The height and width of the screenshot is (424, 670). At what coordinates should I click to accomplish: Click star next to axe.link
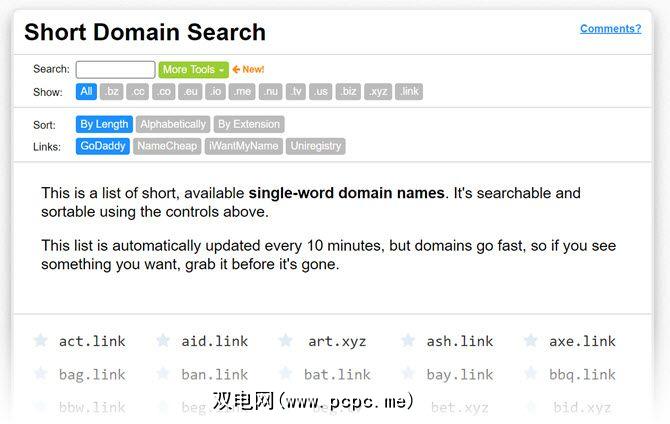click(x=531, y=341)
